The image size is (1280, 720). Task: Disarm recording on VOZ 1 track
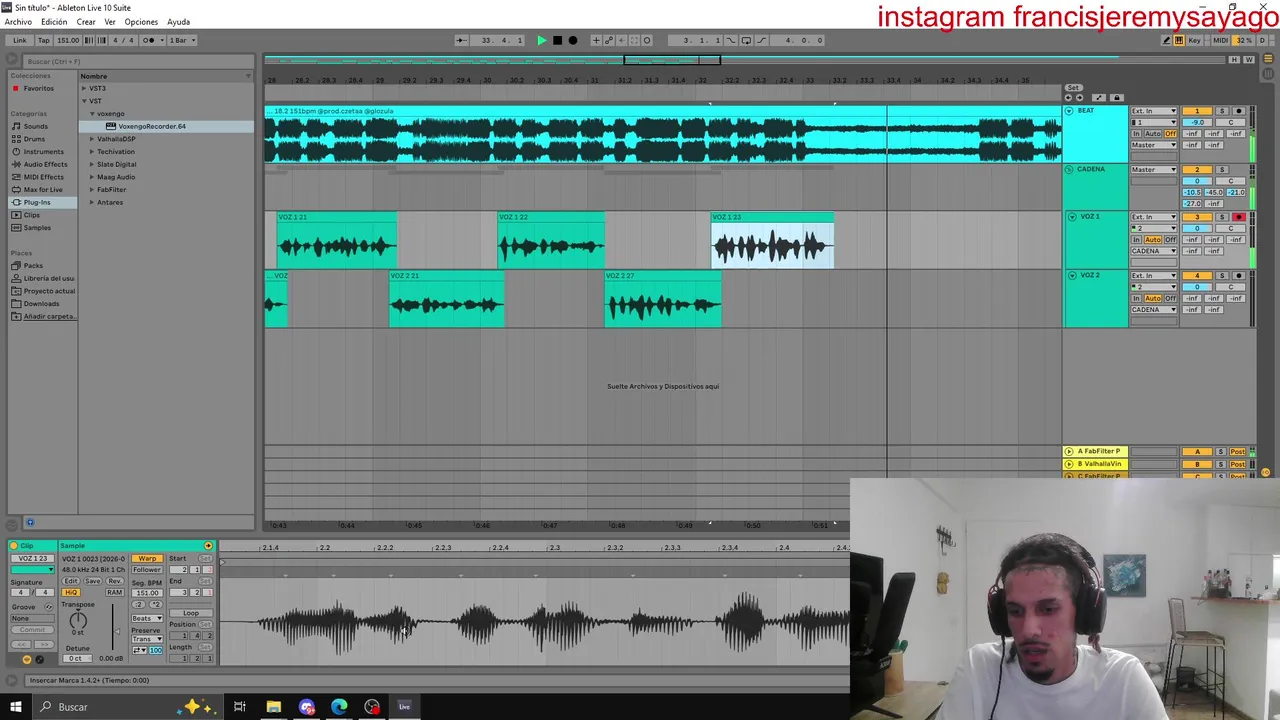[1239, 217]
